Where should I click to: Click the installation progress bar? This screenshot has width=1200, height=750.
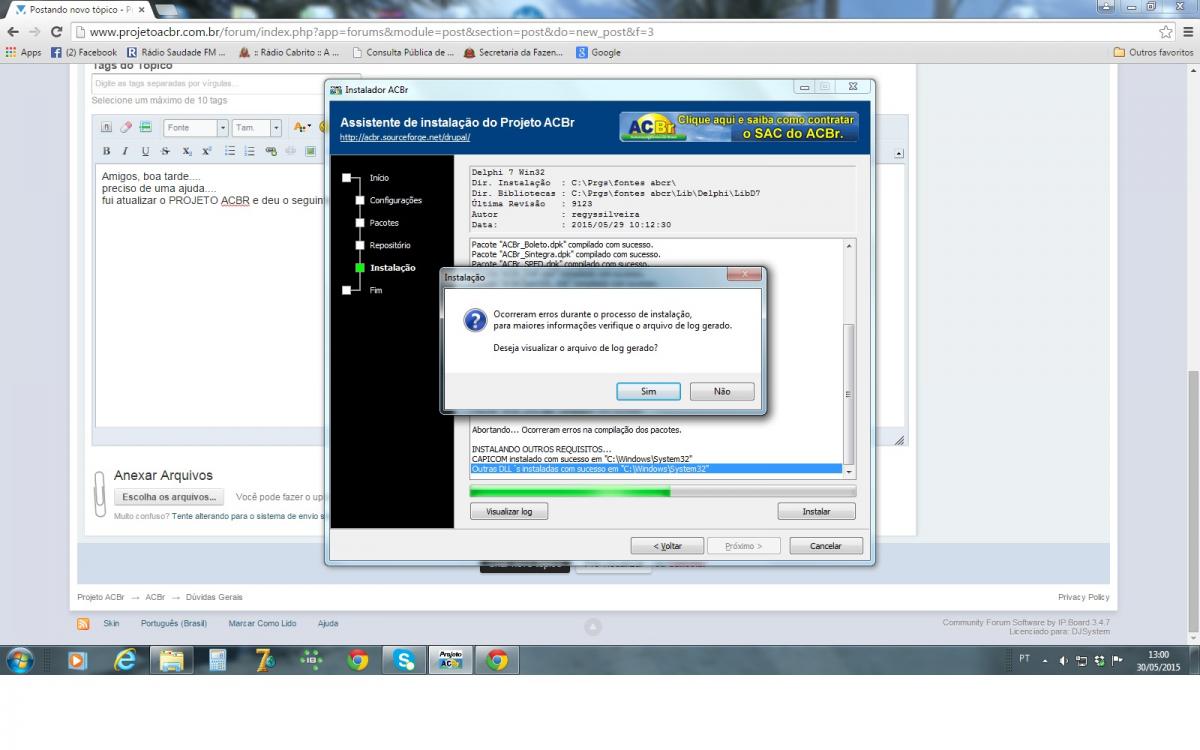click(x=663, y=491)
